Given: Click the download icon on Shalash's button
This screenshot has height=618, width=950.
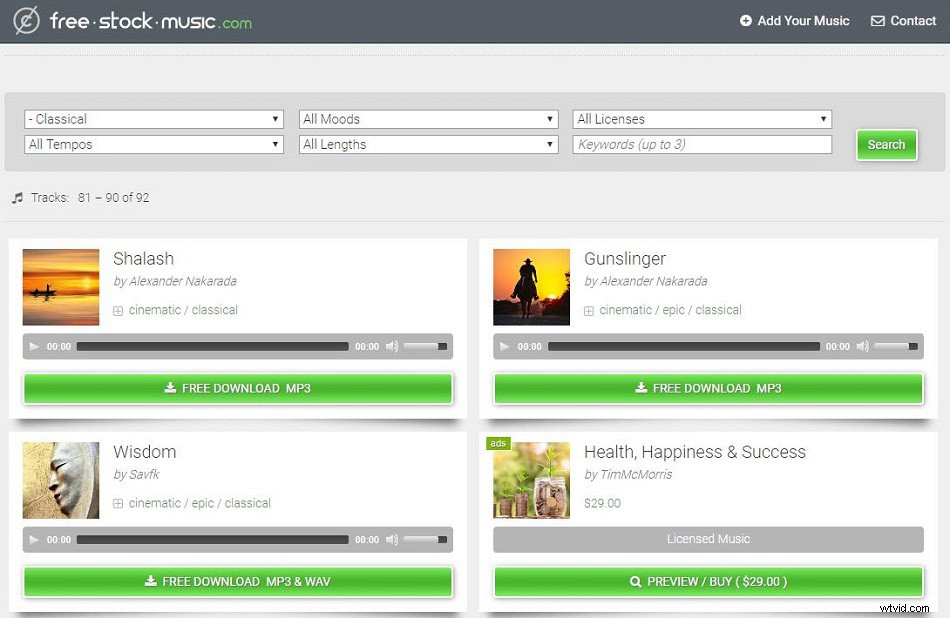Looking at the screenshot, I should coord(170,388).
